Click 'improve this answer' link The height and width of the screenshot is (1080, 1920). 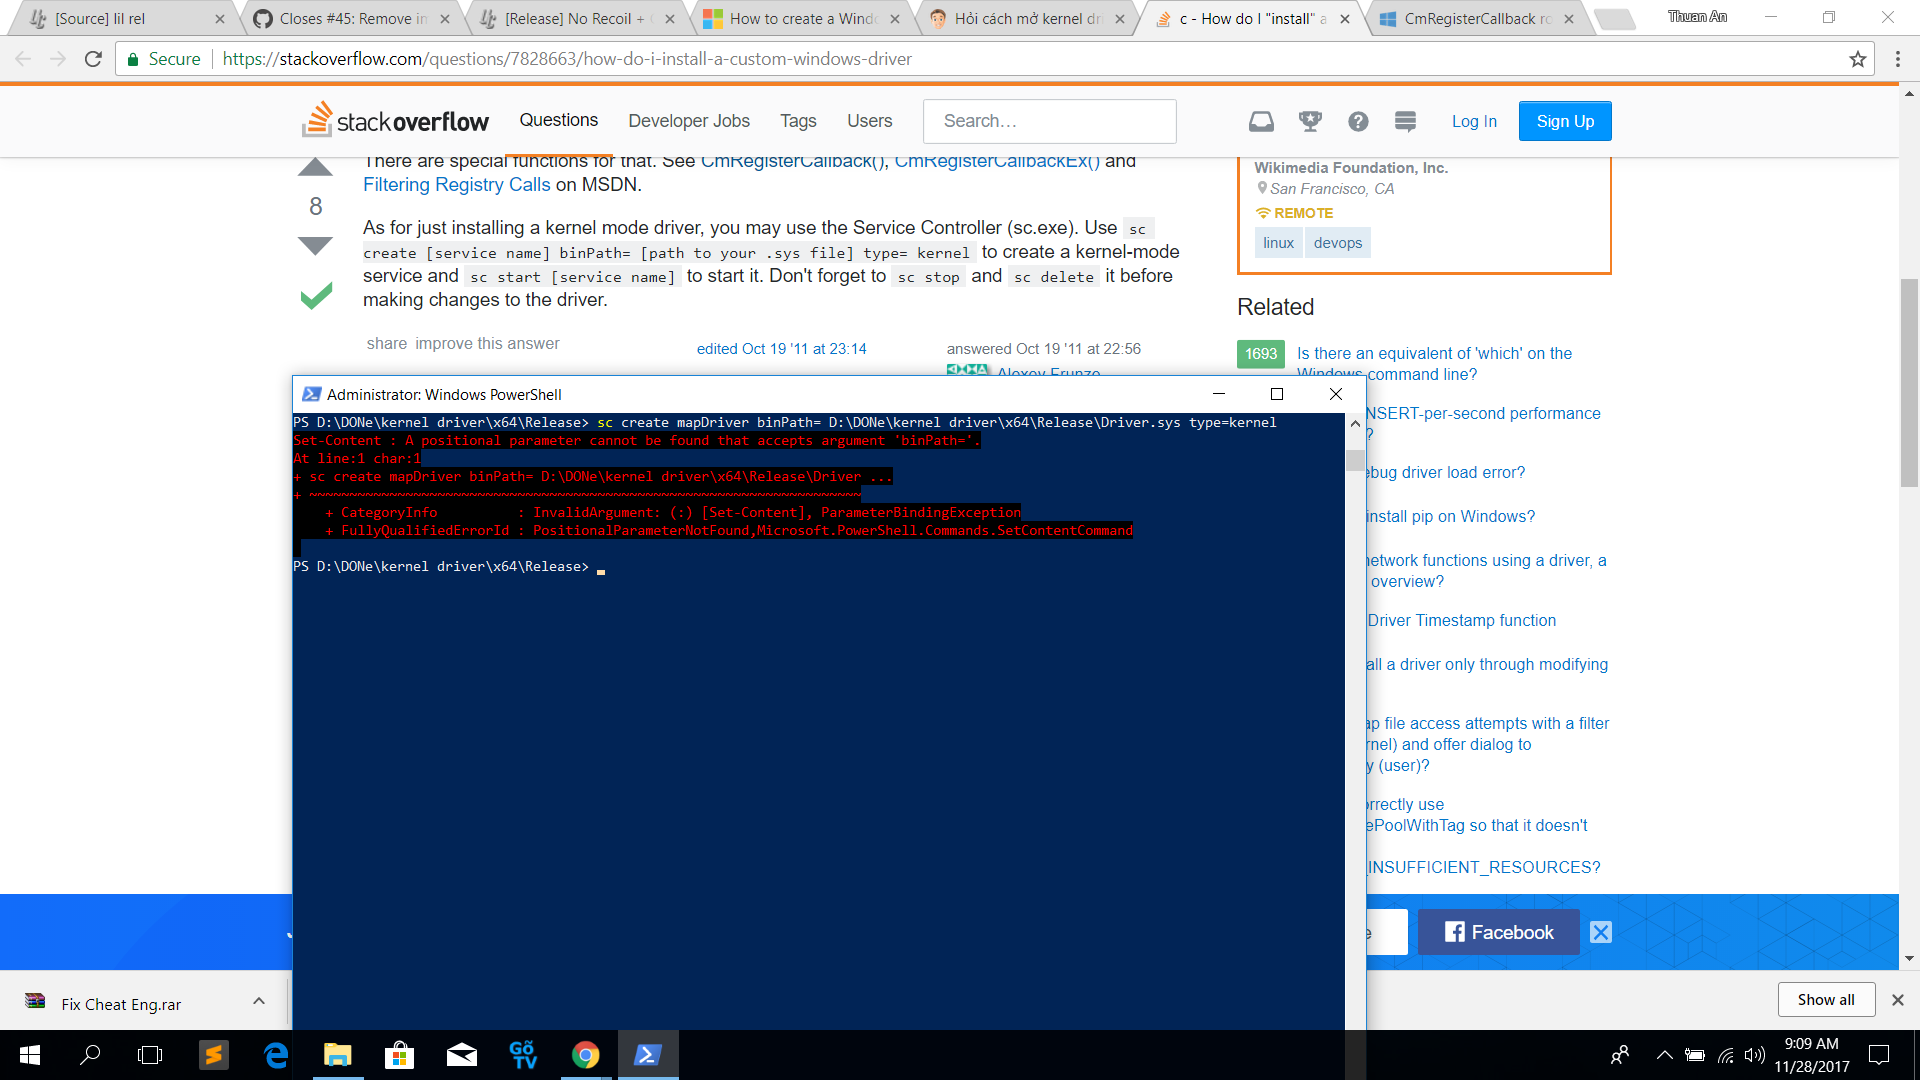[x=487, y=343]
